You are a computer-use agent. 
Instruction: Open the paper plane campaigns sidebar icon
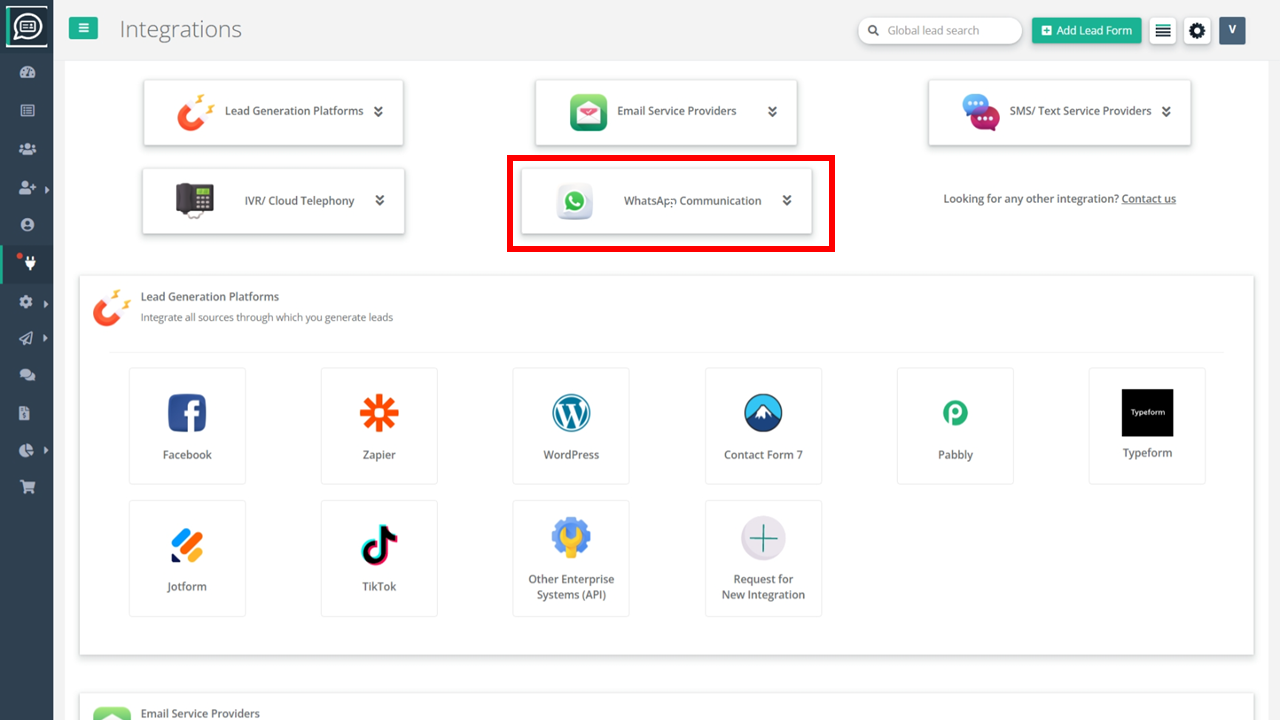(x=27, y=339)
